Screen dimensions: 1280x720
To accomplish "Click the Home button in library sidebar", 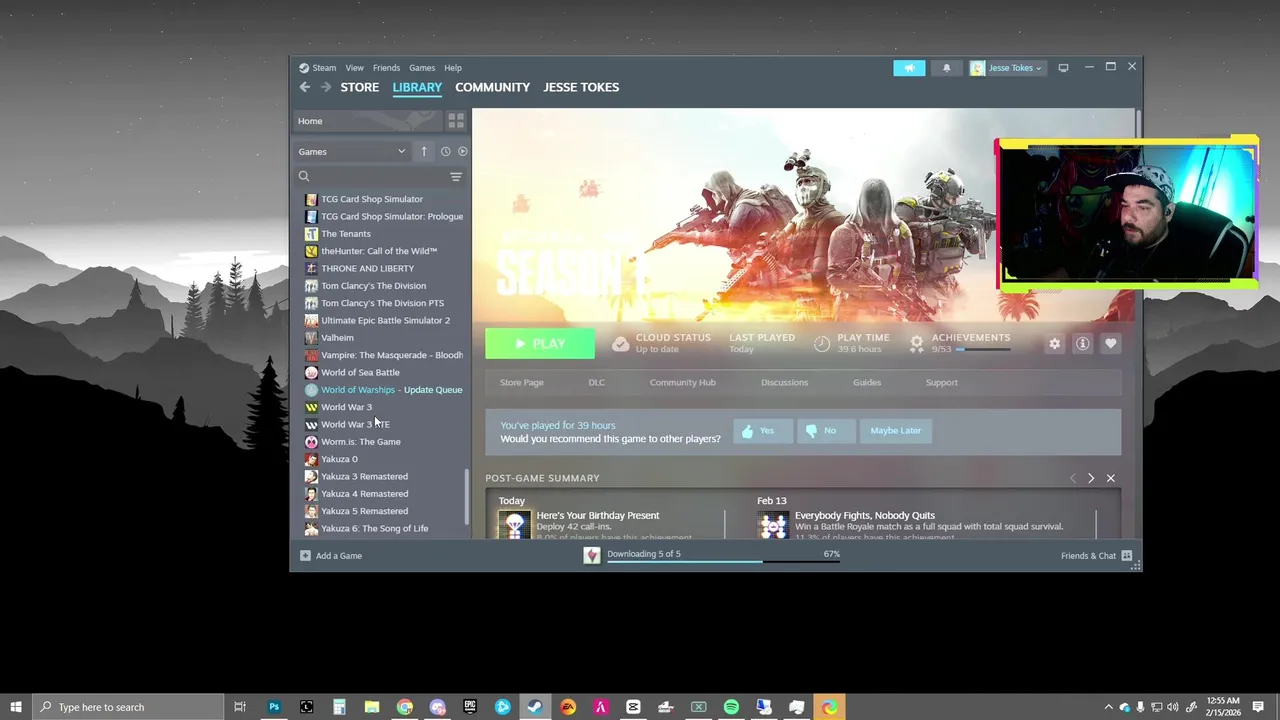I will pos(368,121).
